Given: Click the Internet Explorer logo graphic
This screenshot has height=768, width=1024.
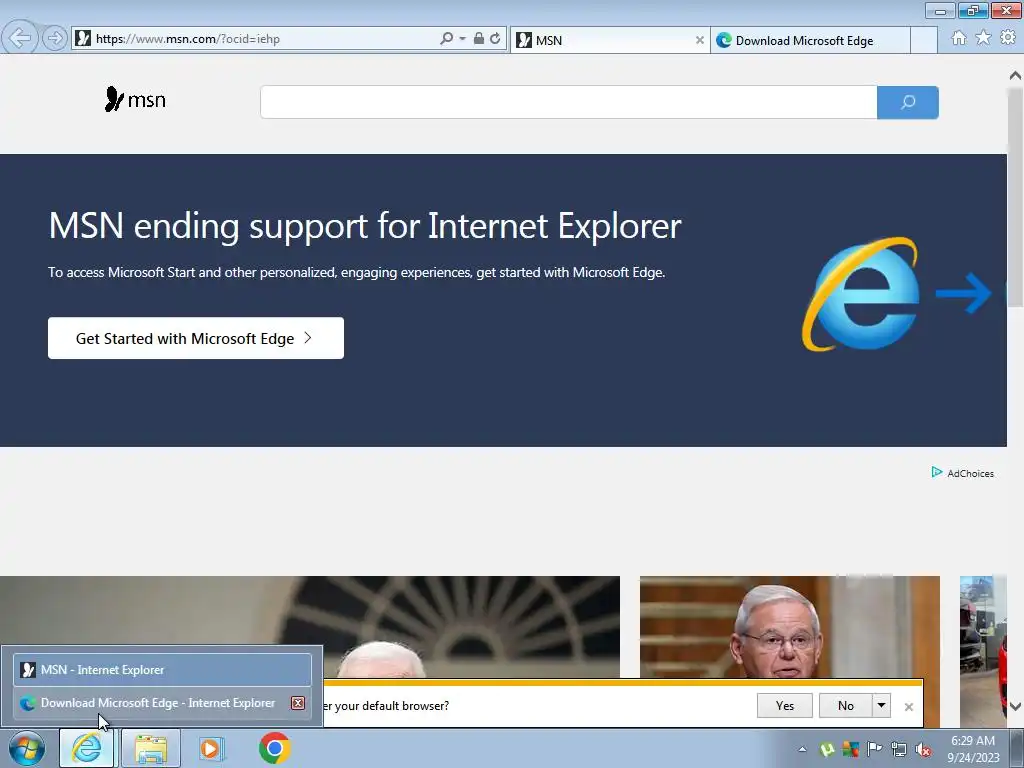Looking at the screenshot, I should coord(861,294).
